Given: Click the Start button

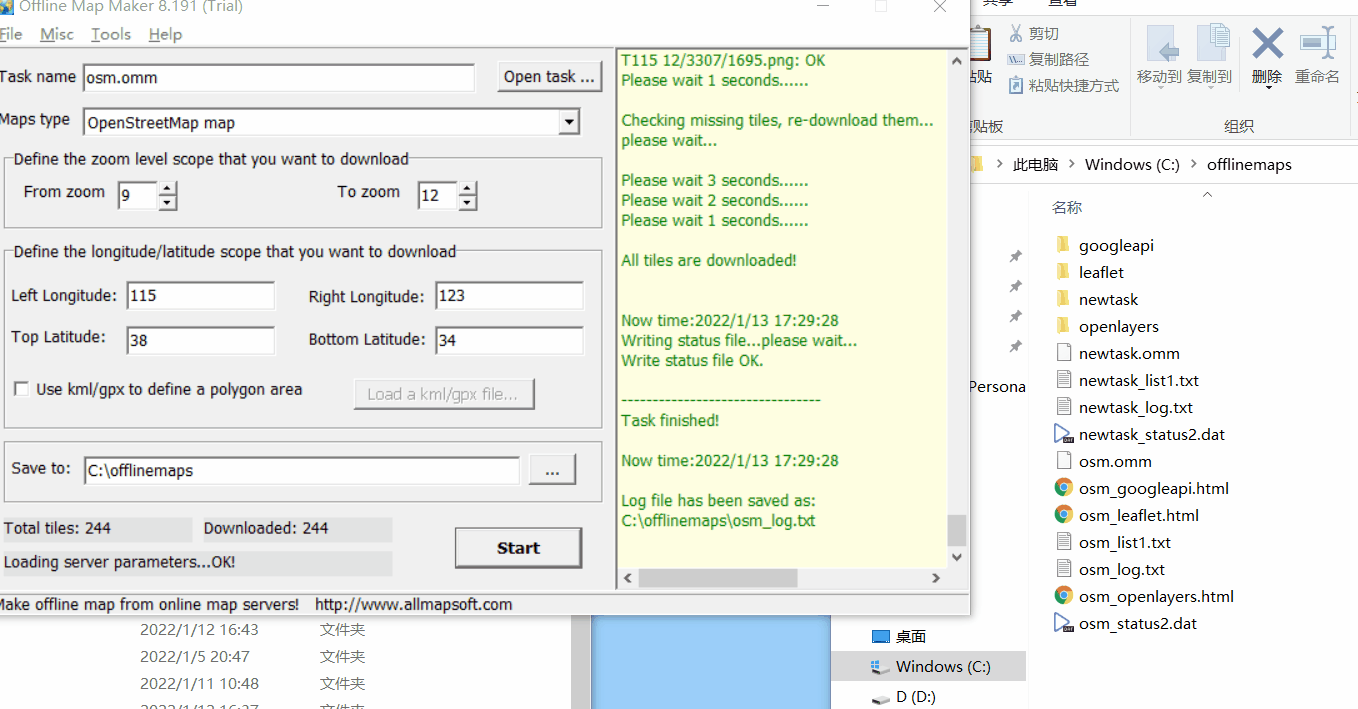Looking at the screenshot, I should tap(518, 548).
